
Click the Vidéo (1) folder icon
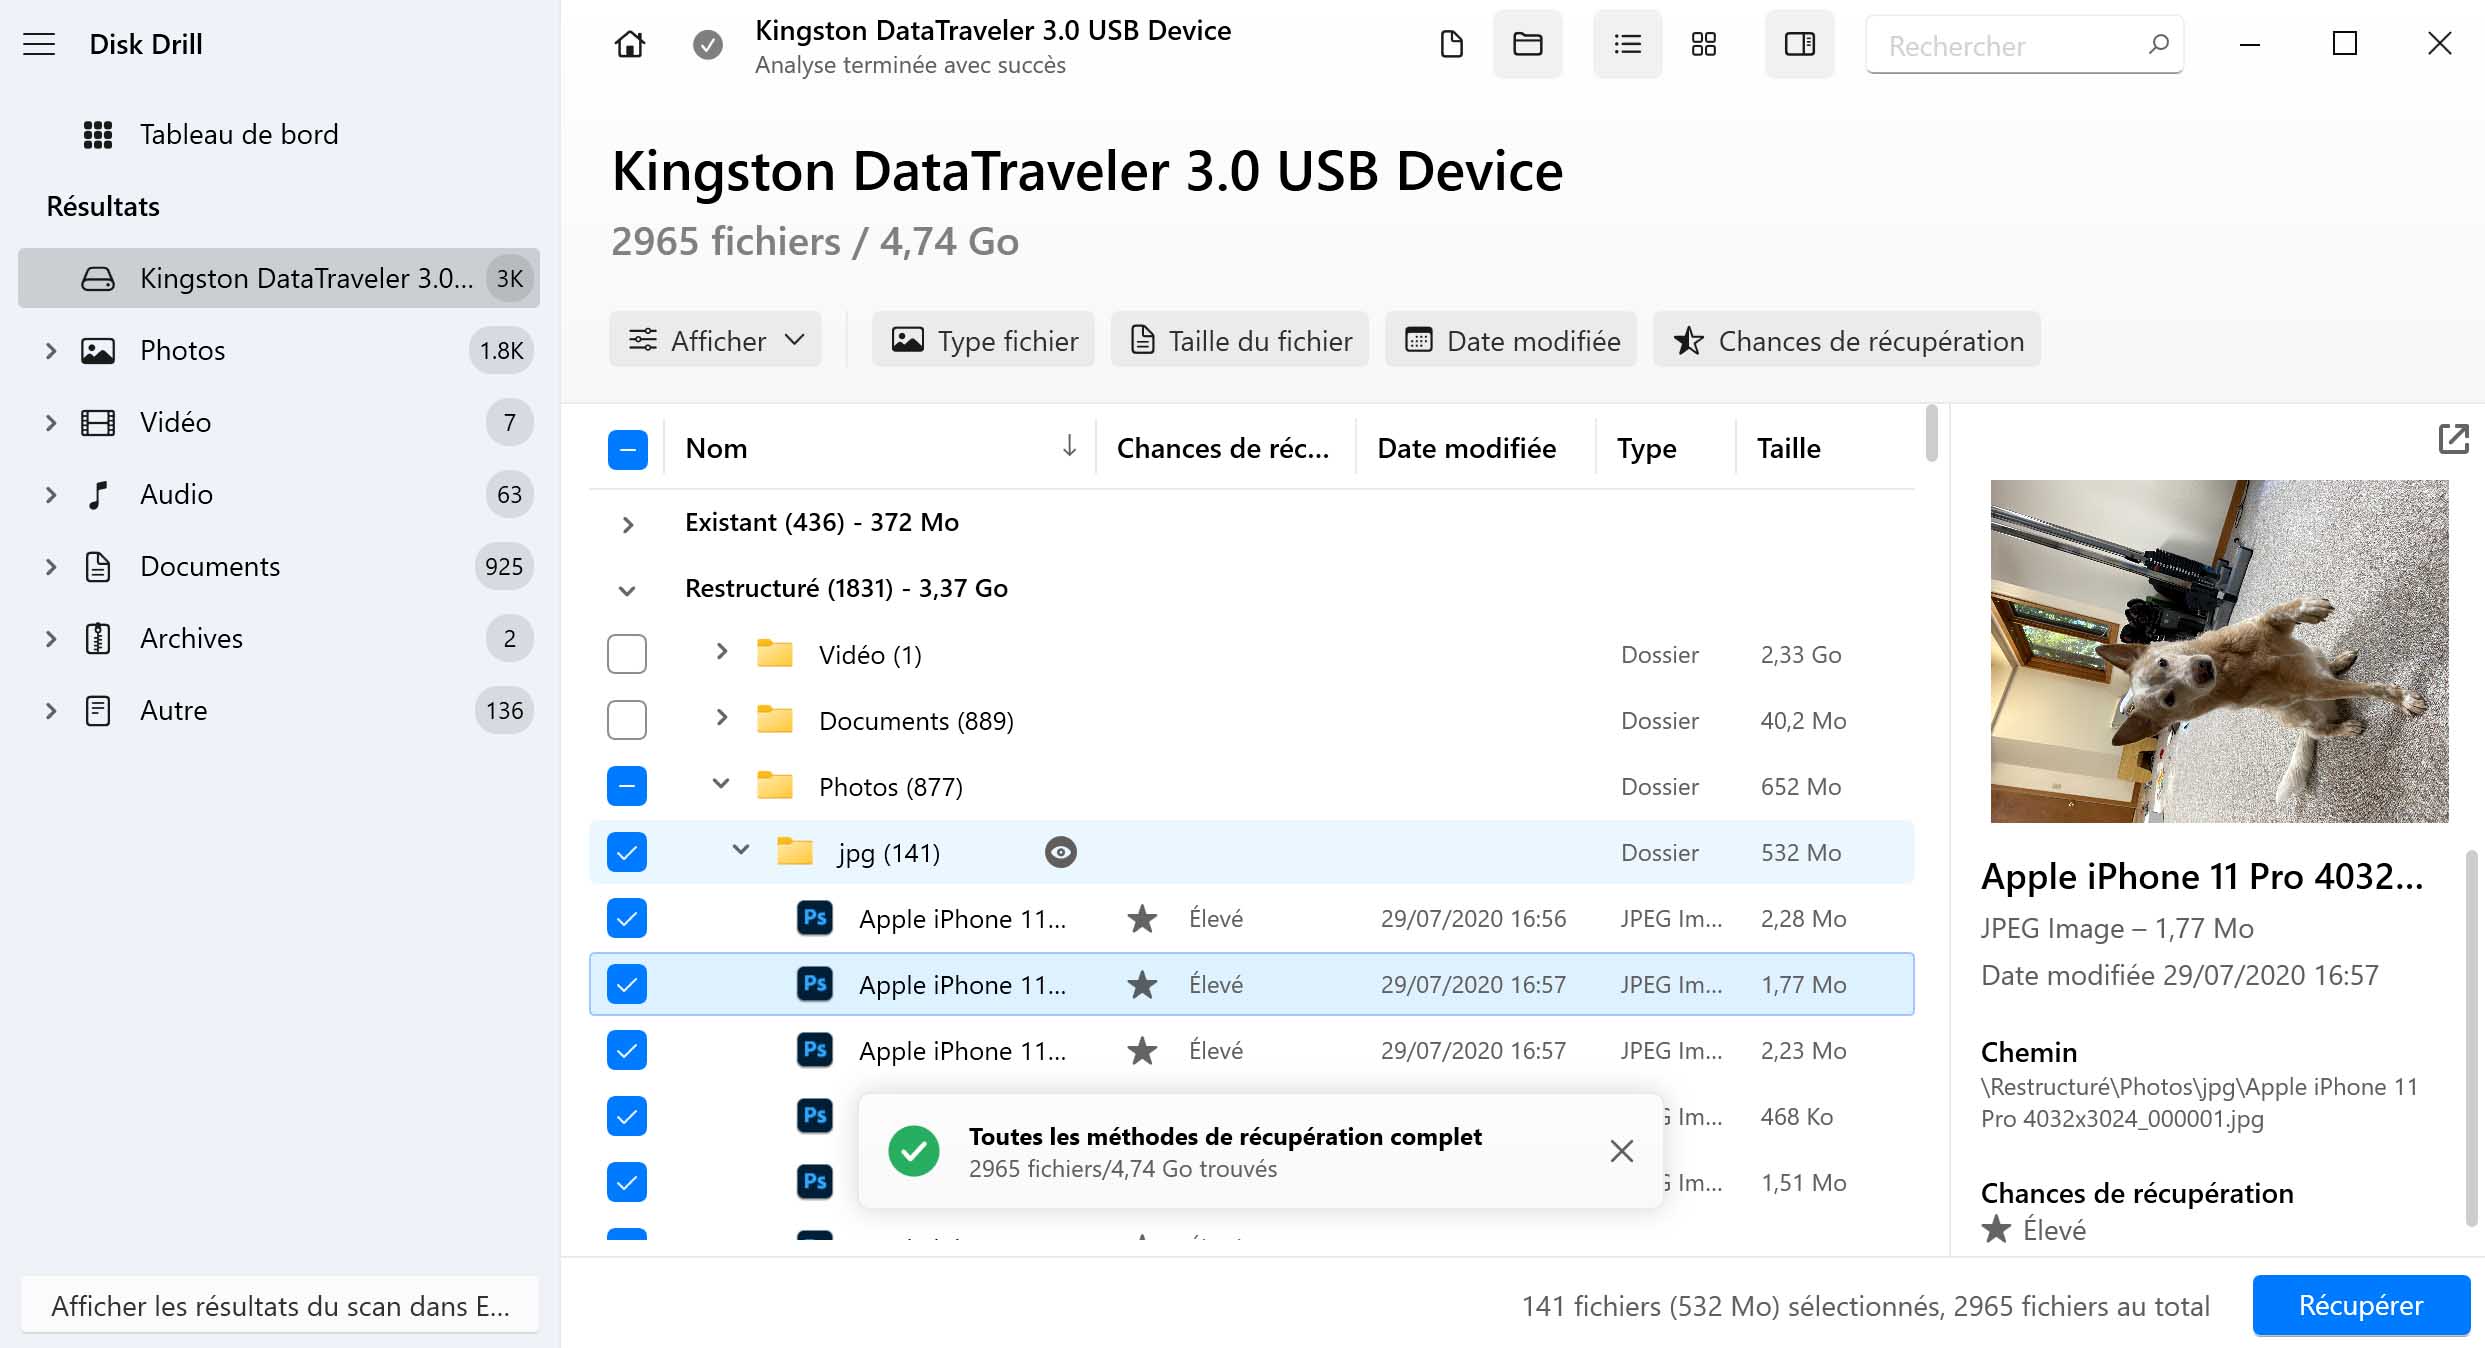[x=775, y=654]
